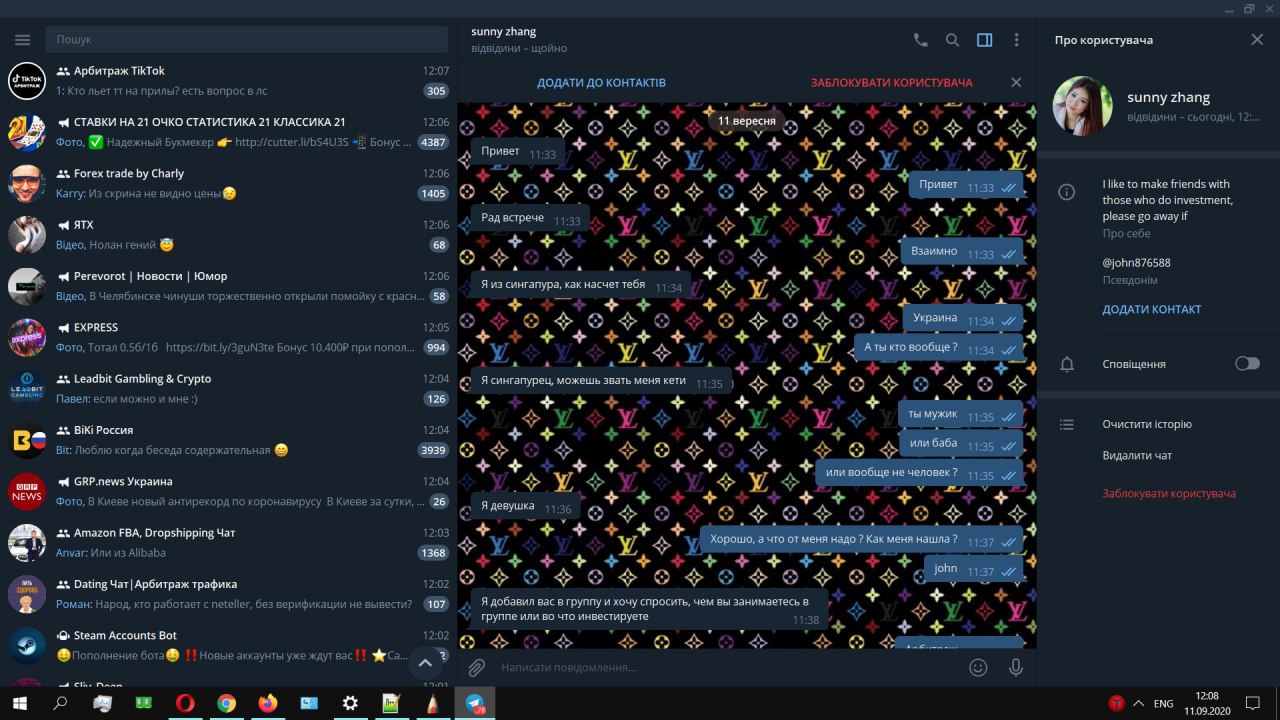Open the СТАВКИ НА 21 ОЧКО channel
This screenshot has width=1280, height=720.
coord(228,132)
